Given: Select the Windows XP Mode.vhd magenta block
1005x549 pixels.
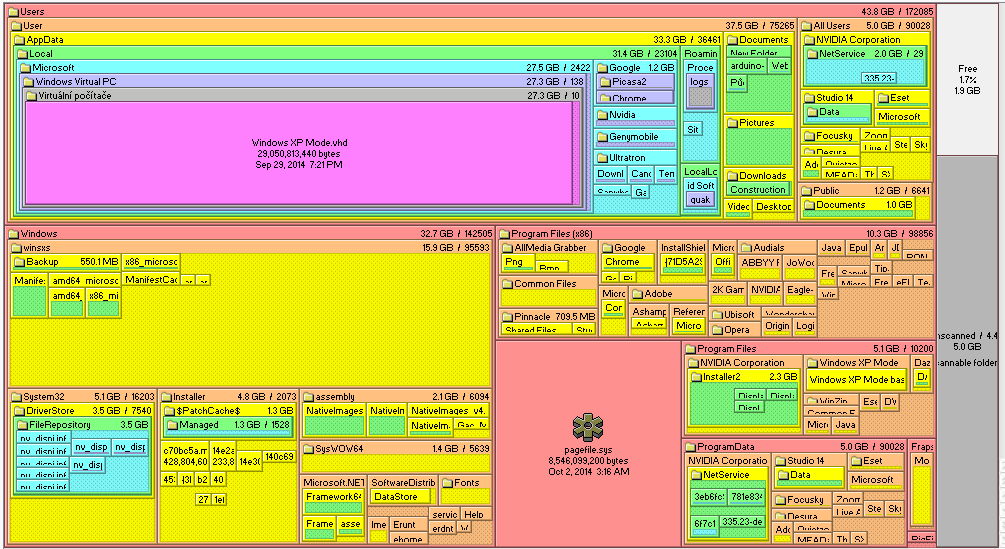Looking at the screenshot, I should (x=297, y=154).
